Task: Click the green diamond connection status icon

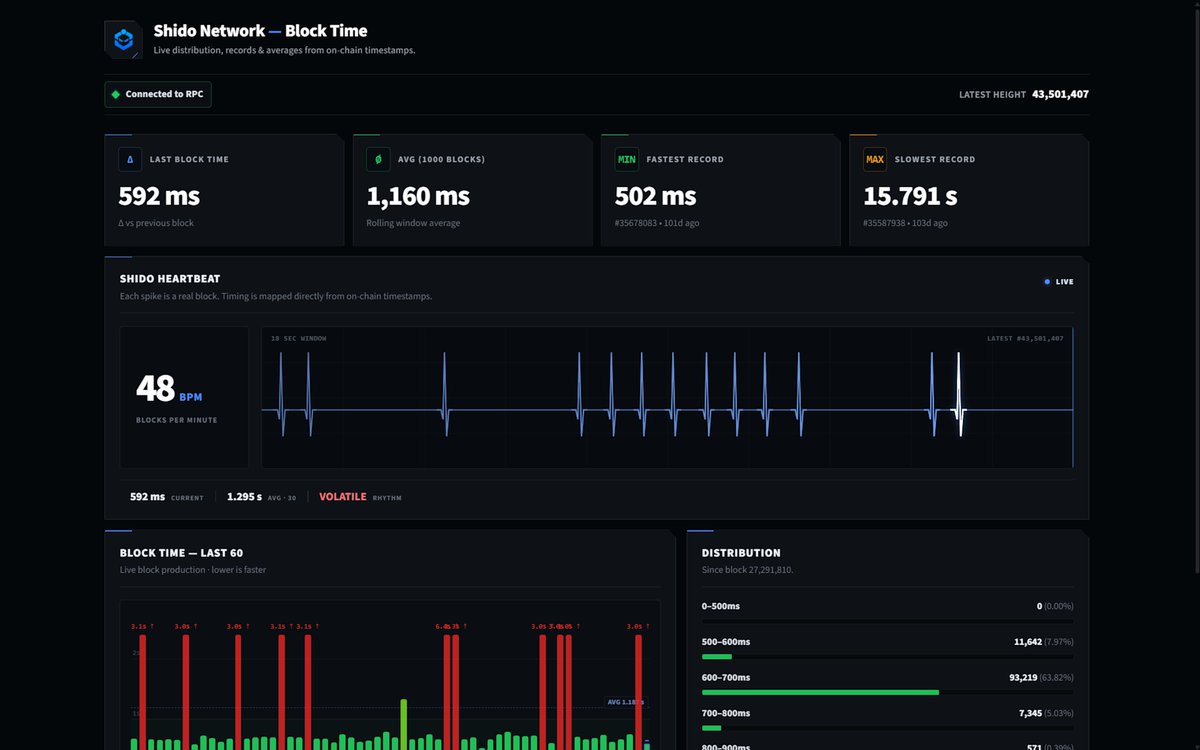Action: [116, 94]
